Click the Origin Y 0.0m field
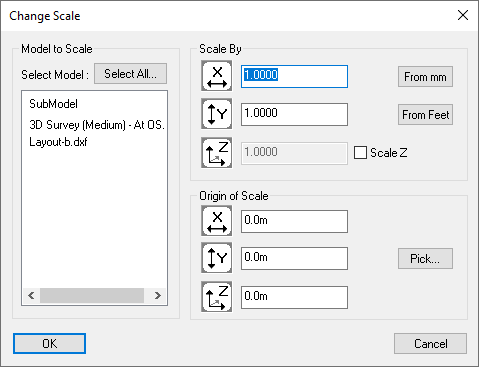479x367 pixels. click(x=294, y=258)
